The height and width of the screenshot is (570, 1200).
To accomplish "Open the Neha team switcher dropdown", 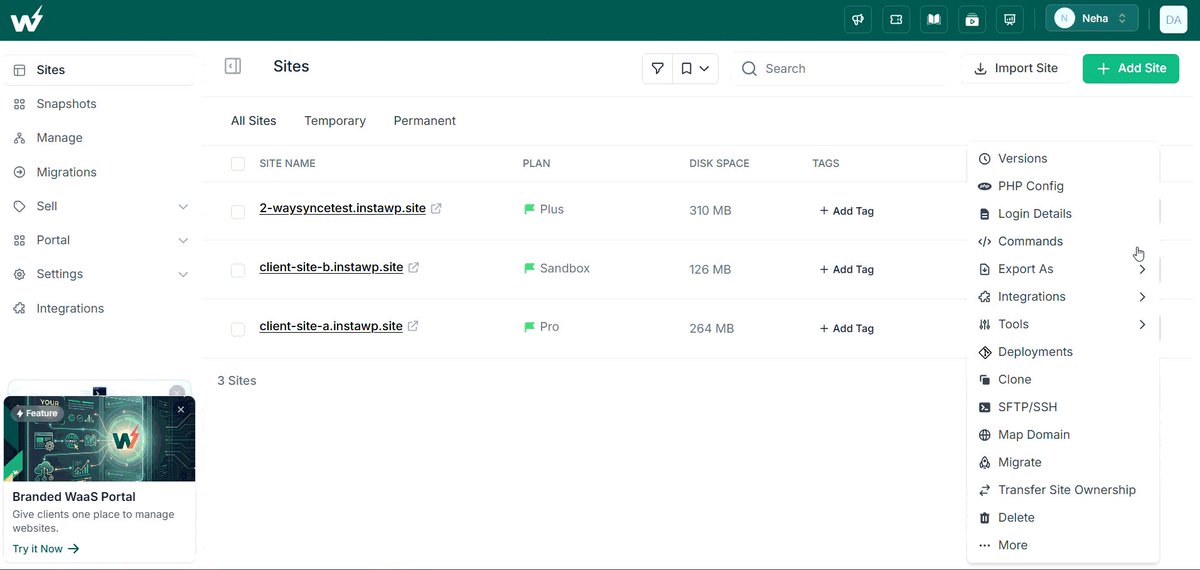I will 1092,18.
